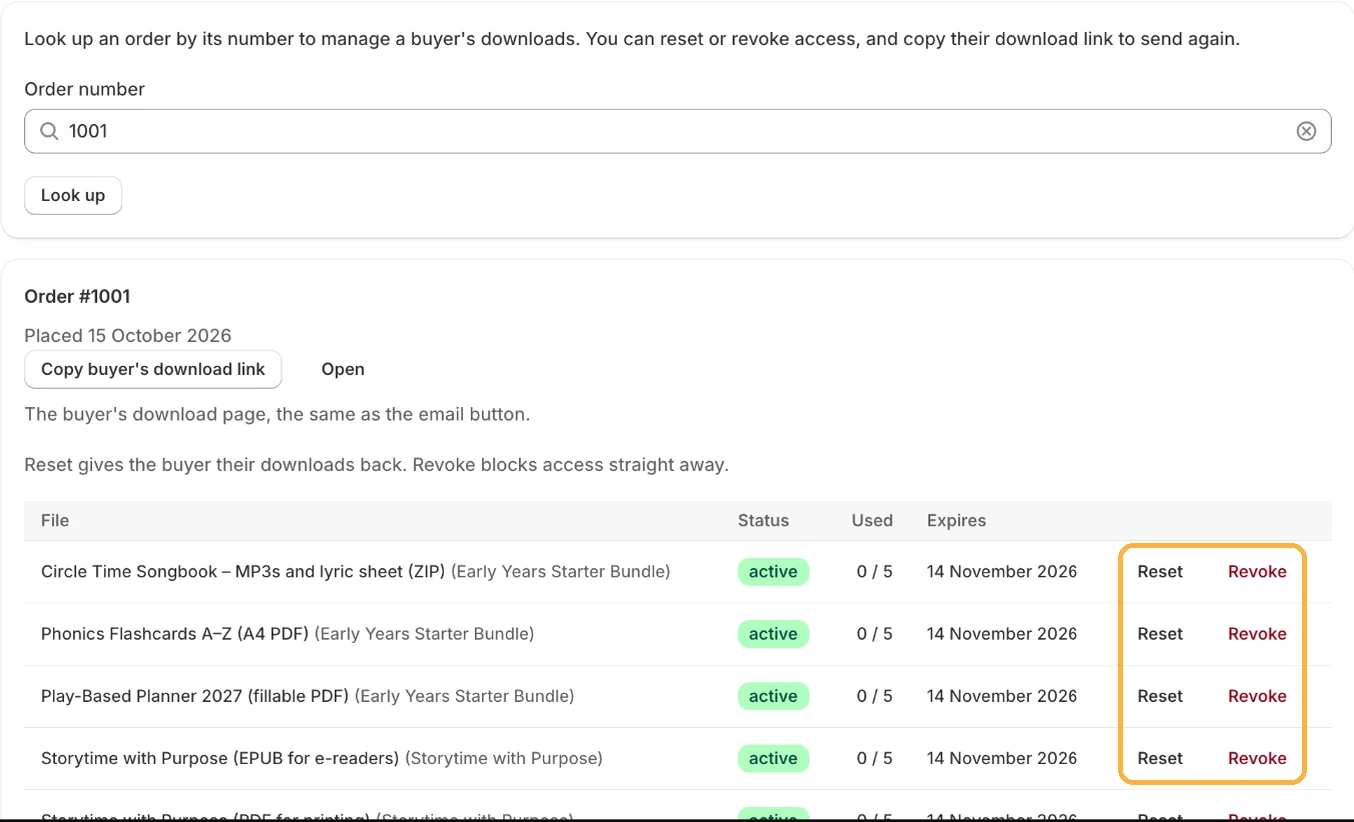Click the "Order #1001" heading

[x=77, y=296]
